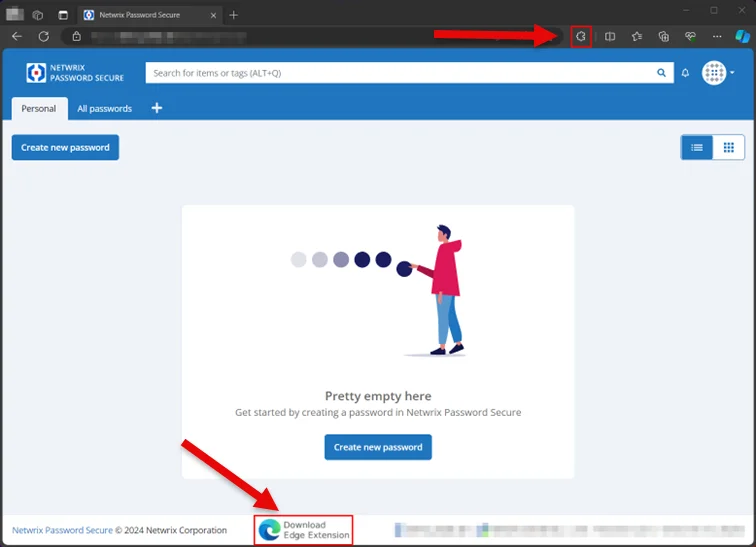Screen dimensions: 756x547
Task: Expand the user avatar dropdown arrow
Action: [732, 73]
